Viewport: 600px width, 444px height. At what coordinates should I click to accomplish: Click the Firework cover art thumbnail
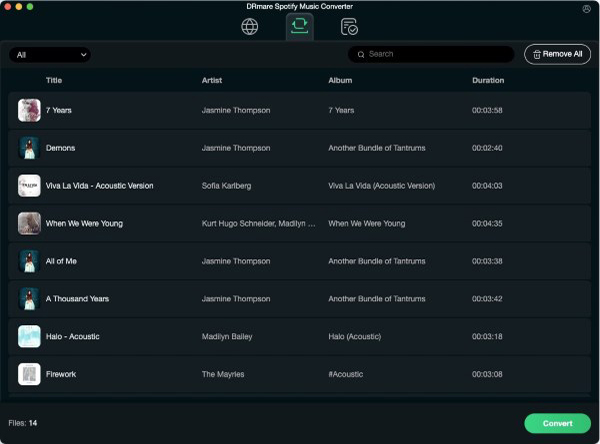point(29,374)
